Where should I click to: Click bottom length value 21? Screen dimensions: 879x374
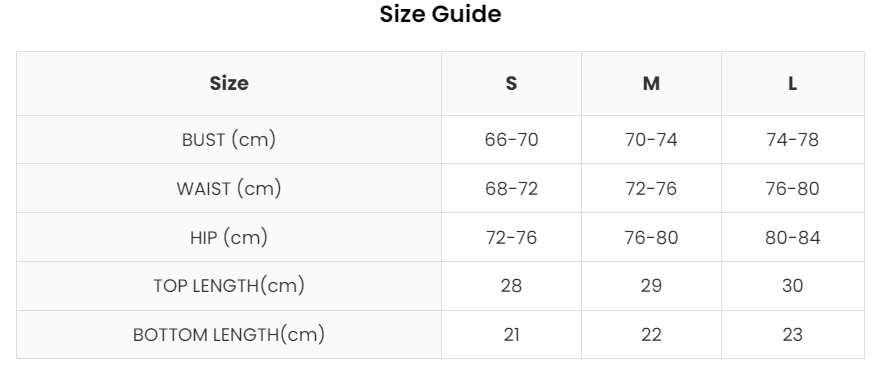coord(511,335)
